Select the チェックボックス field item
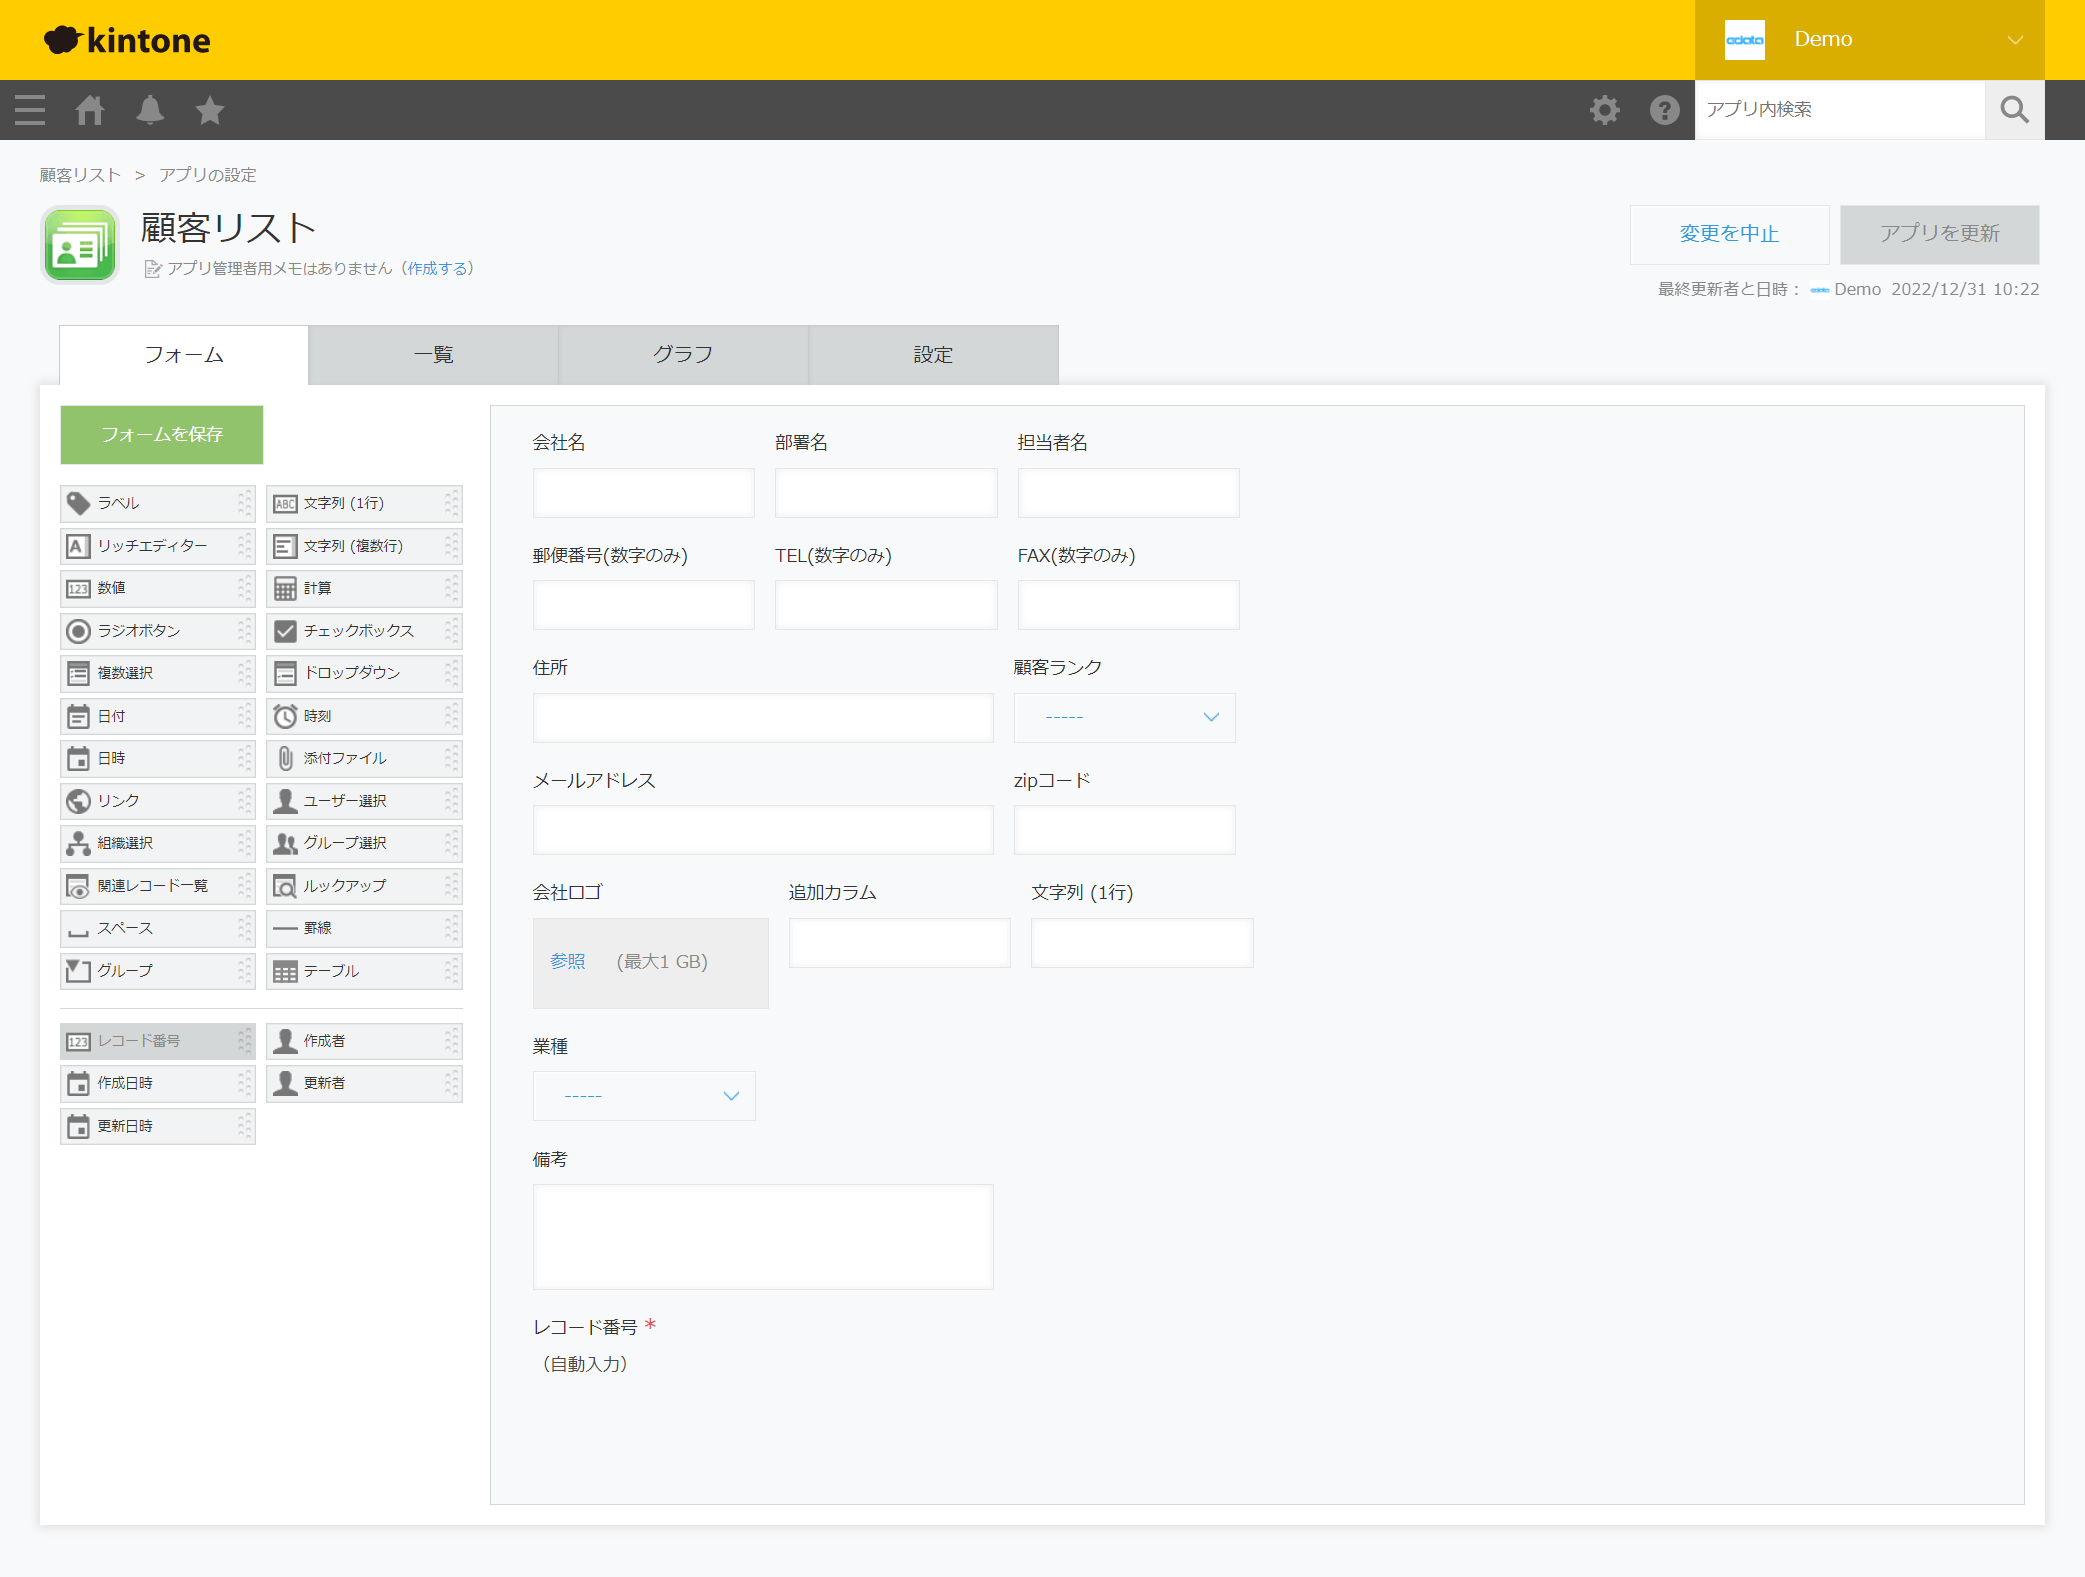2085x1577 pixels. [363, 631]
